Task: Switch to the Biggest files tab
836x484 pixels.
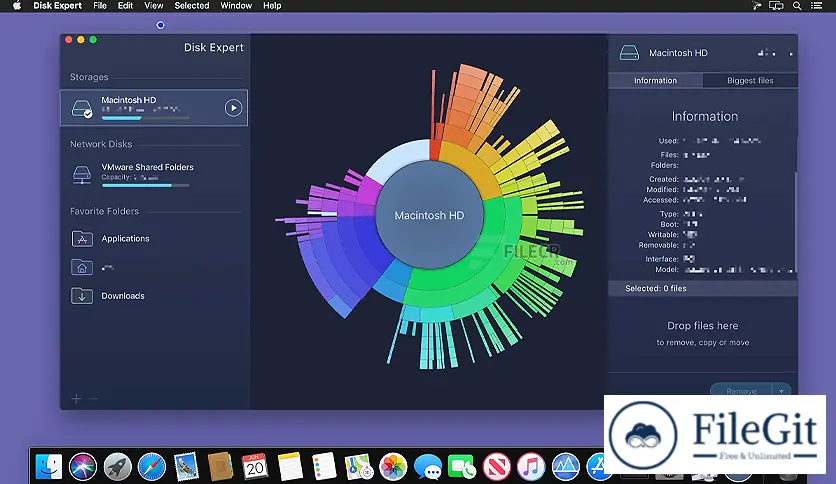Action: click(750, 80)
